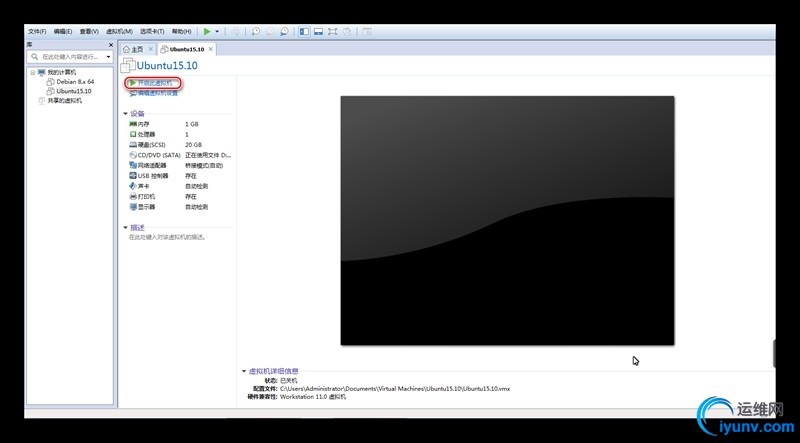Select 我的计算机 in the library tree
Viewport: 800px width, 443px height.
(62, 72)
